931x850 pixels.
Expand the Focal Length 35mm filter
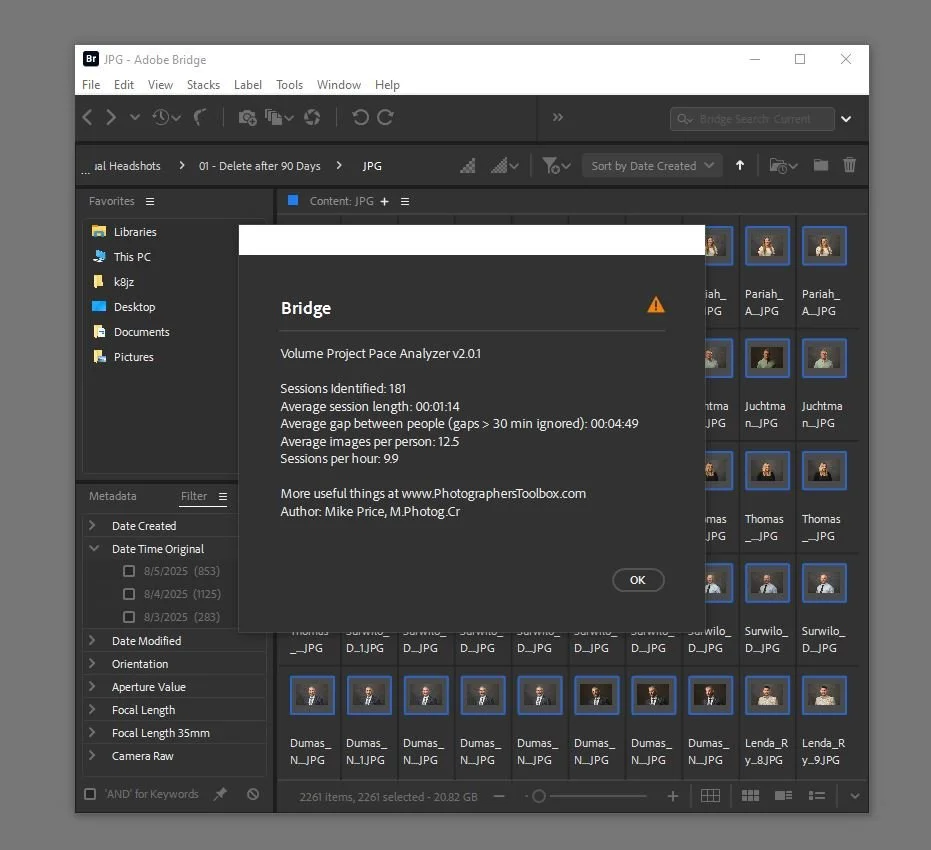tap(92, 732)
